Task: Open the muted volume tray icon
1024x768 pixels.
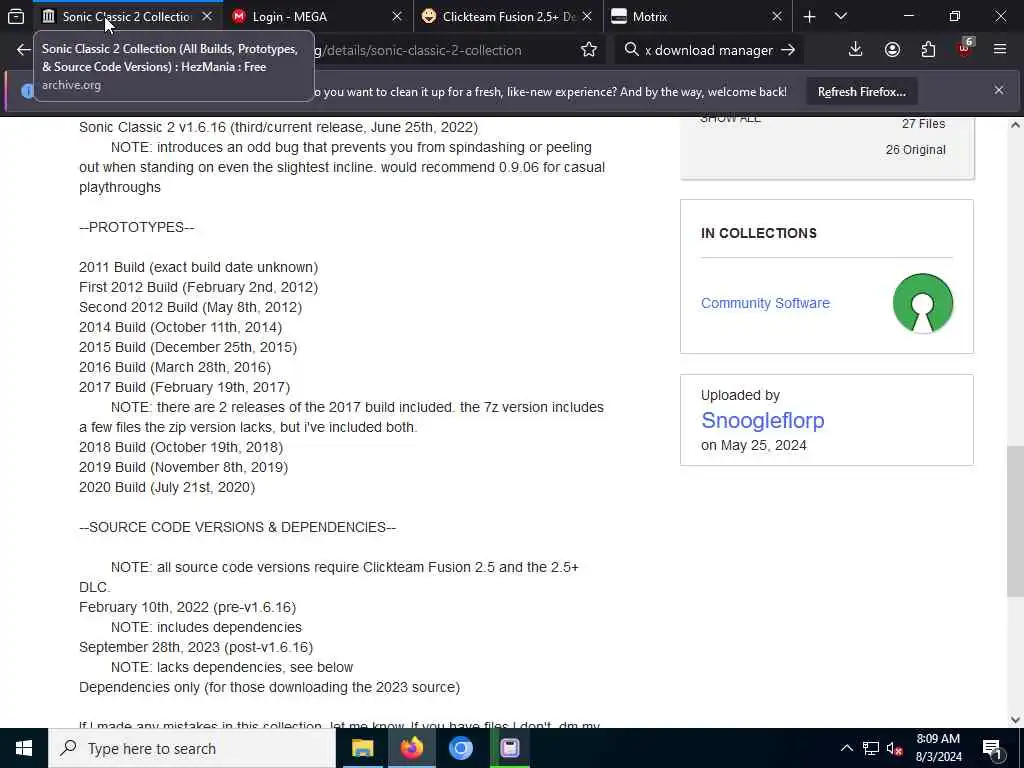Action: click(894, 748)
